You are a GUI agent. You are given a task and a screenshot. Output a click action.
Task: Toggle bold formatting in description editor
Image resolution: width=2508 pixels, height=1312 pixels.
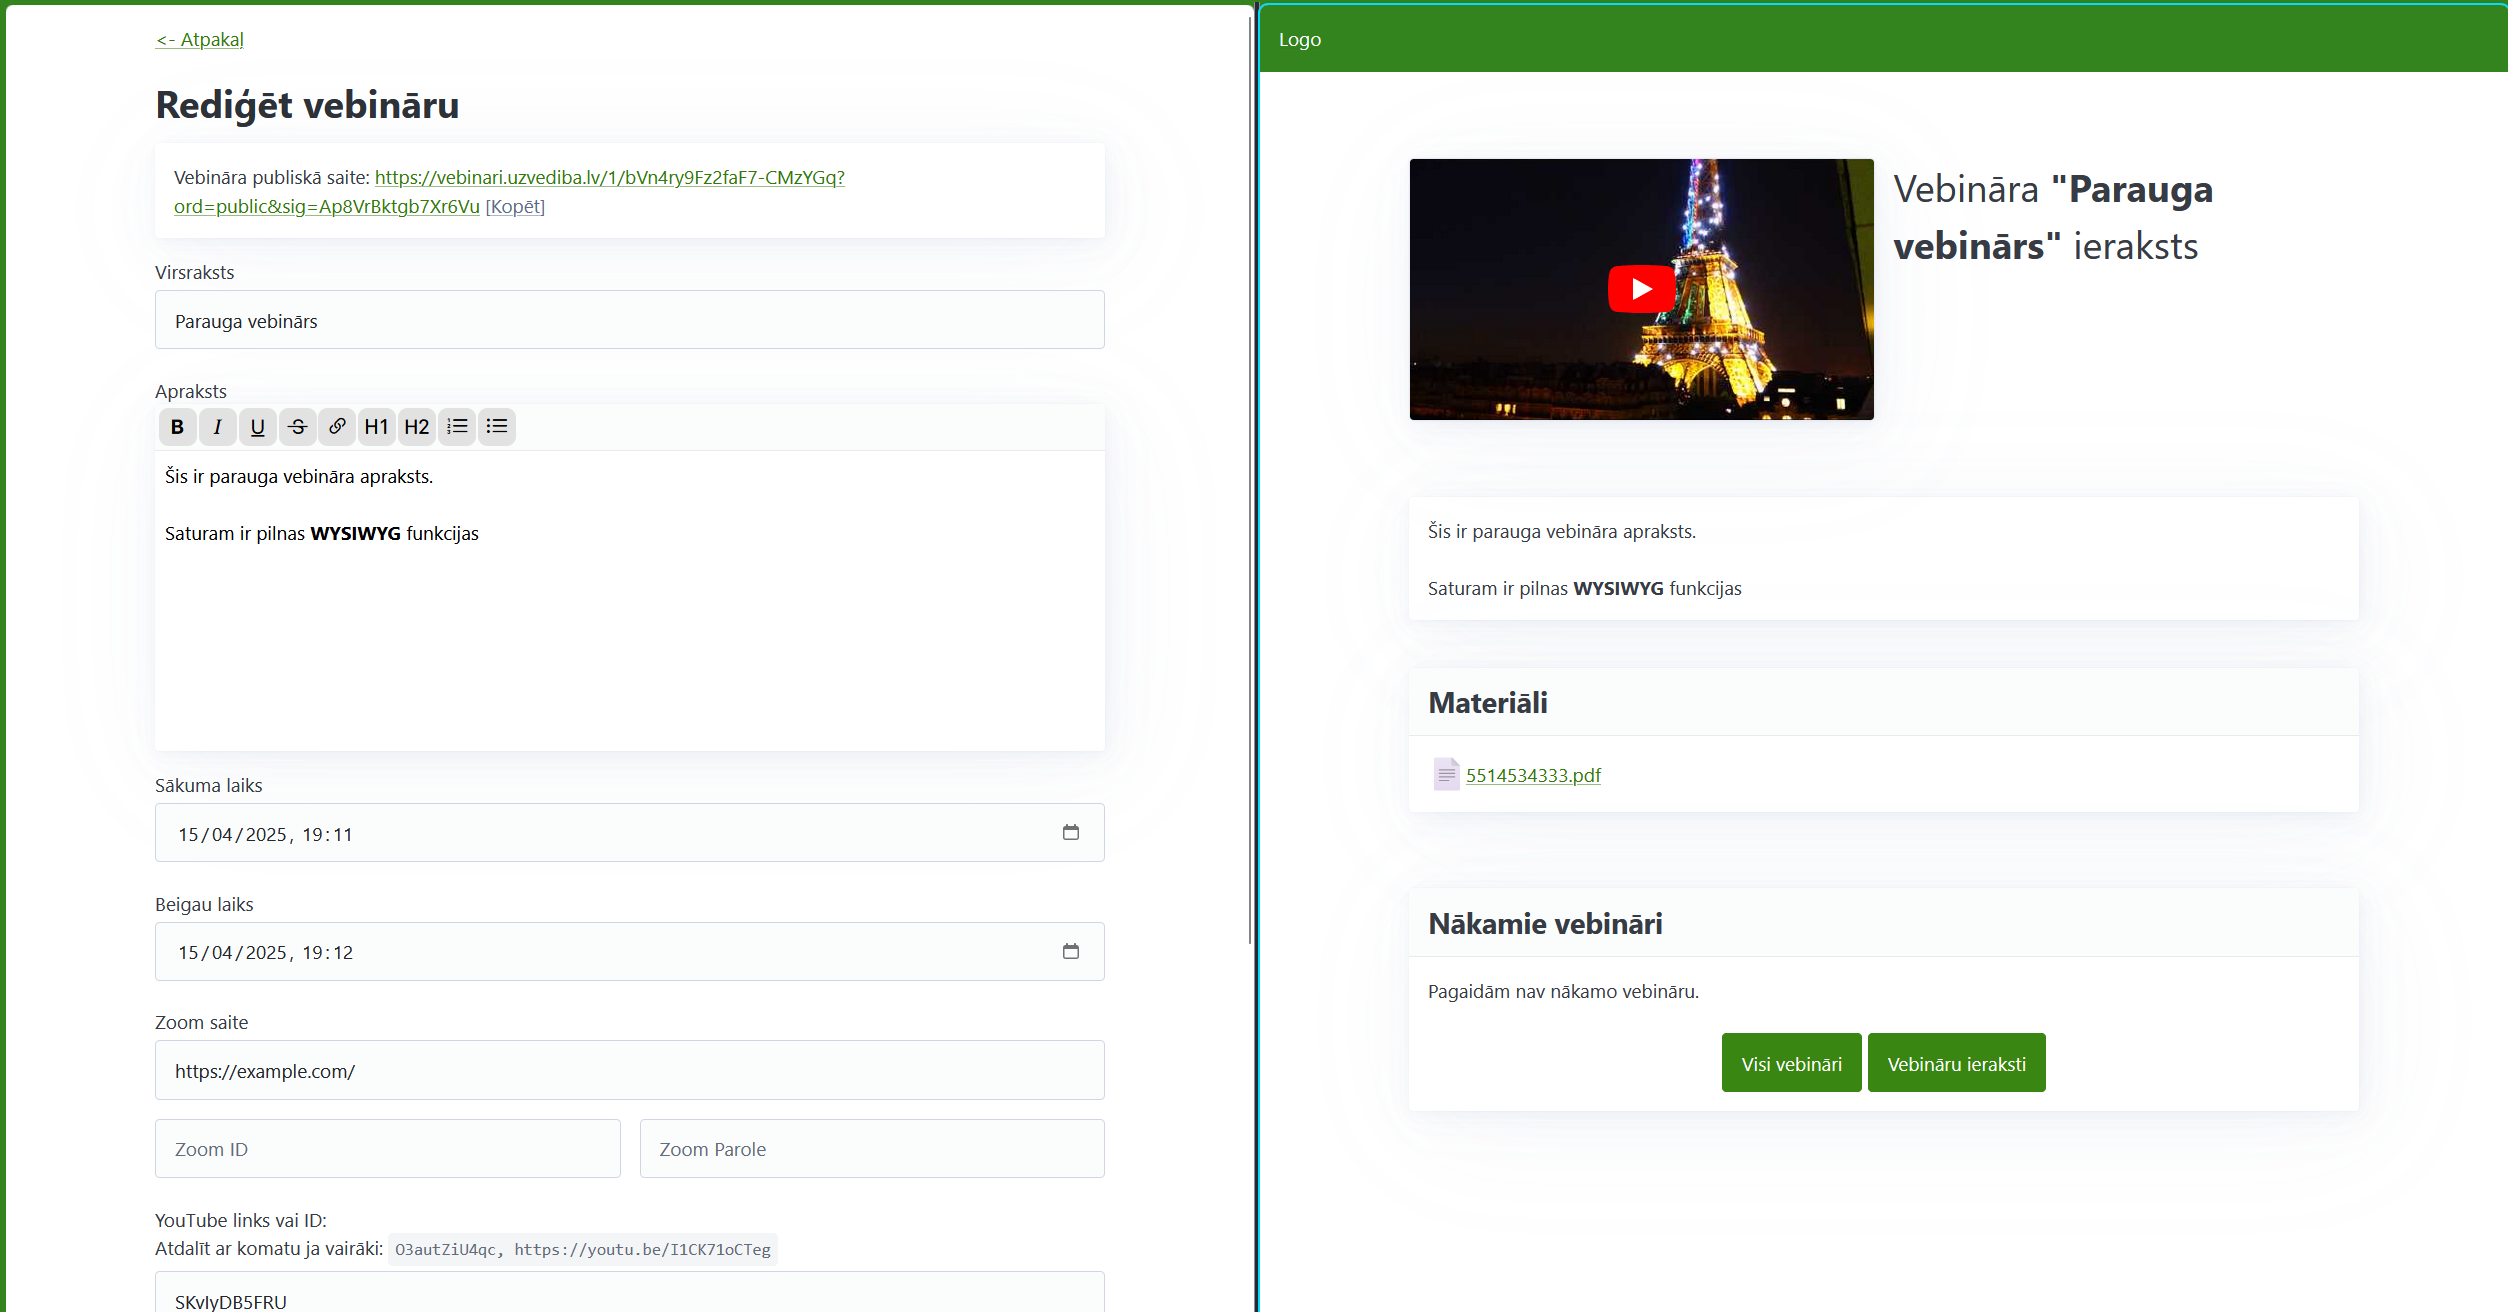tap(177, 427)
